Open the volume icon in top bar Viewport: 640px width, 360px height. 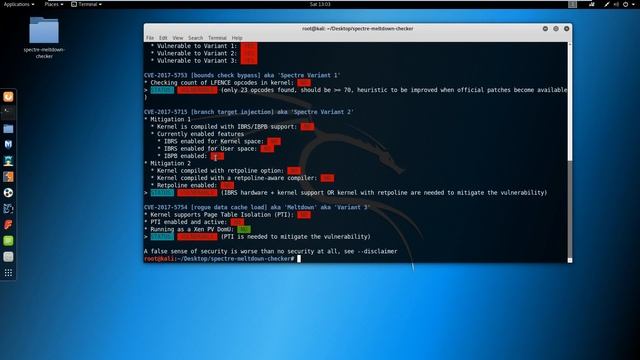616,4
